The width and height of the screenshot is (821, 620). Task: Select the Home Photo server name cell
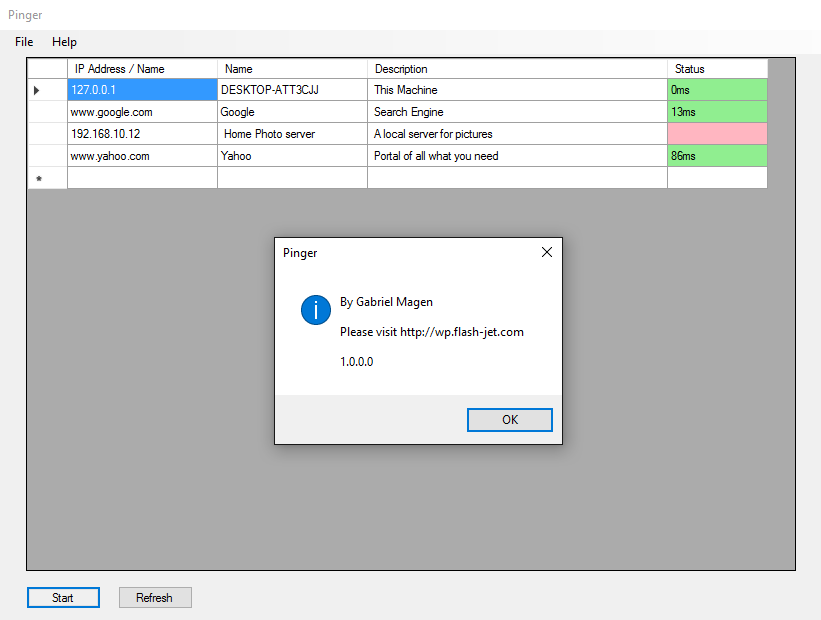point(292,134)
